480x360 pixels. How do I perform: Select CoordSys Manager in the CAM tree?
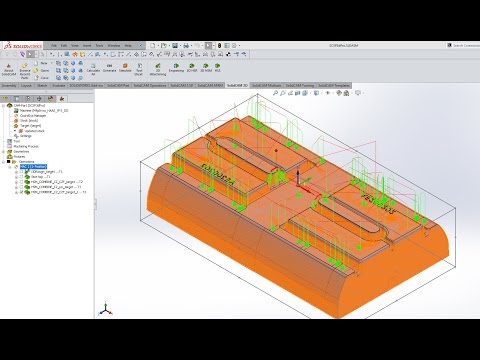pos(30,116)
